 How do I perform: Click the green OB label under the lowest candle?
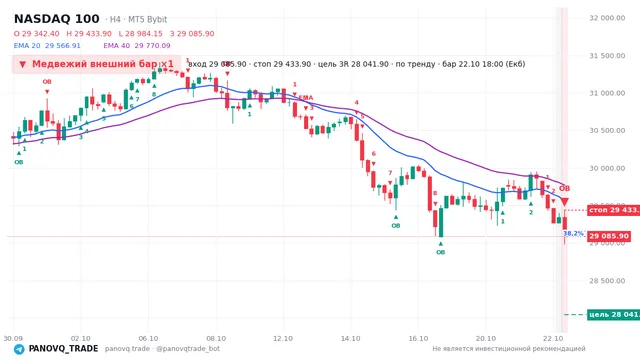[440, 252]
